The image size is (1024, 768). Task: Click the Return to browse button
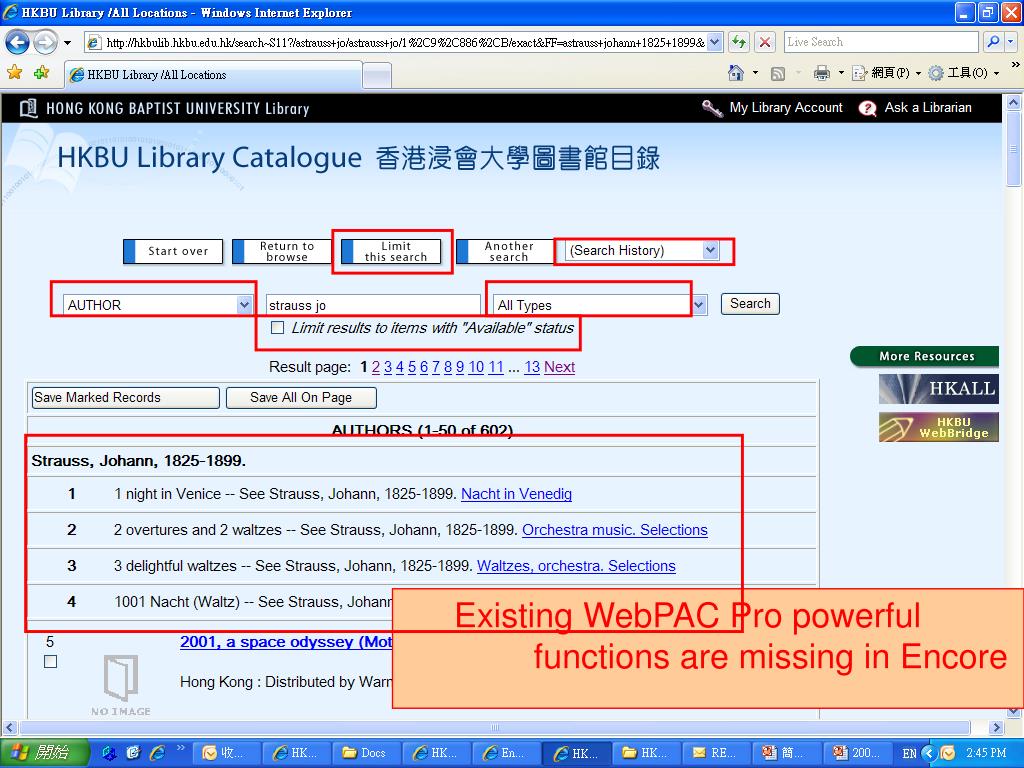(x=282, y=251)
